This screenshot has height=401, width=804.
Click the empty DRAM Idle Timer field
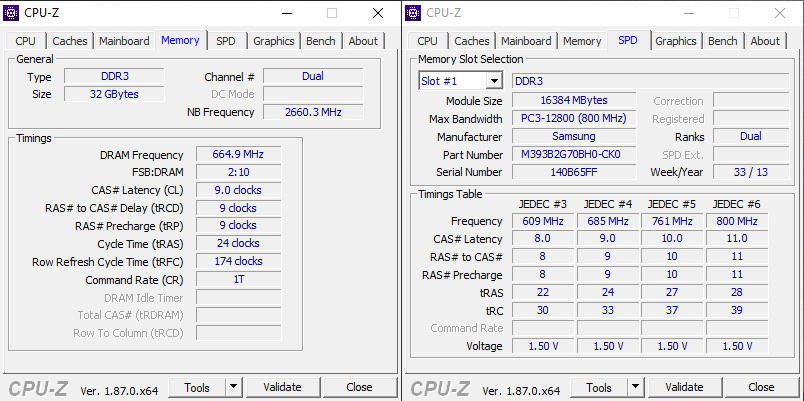[x=238, y=298]
